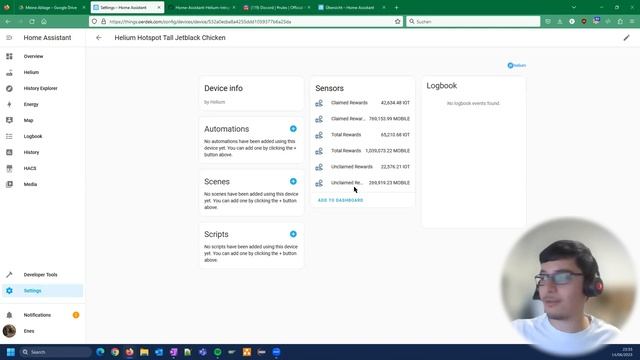640x360 pixels.
Task: Open Outlook from taskbar
Action: (159, 352)
